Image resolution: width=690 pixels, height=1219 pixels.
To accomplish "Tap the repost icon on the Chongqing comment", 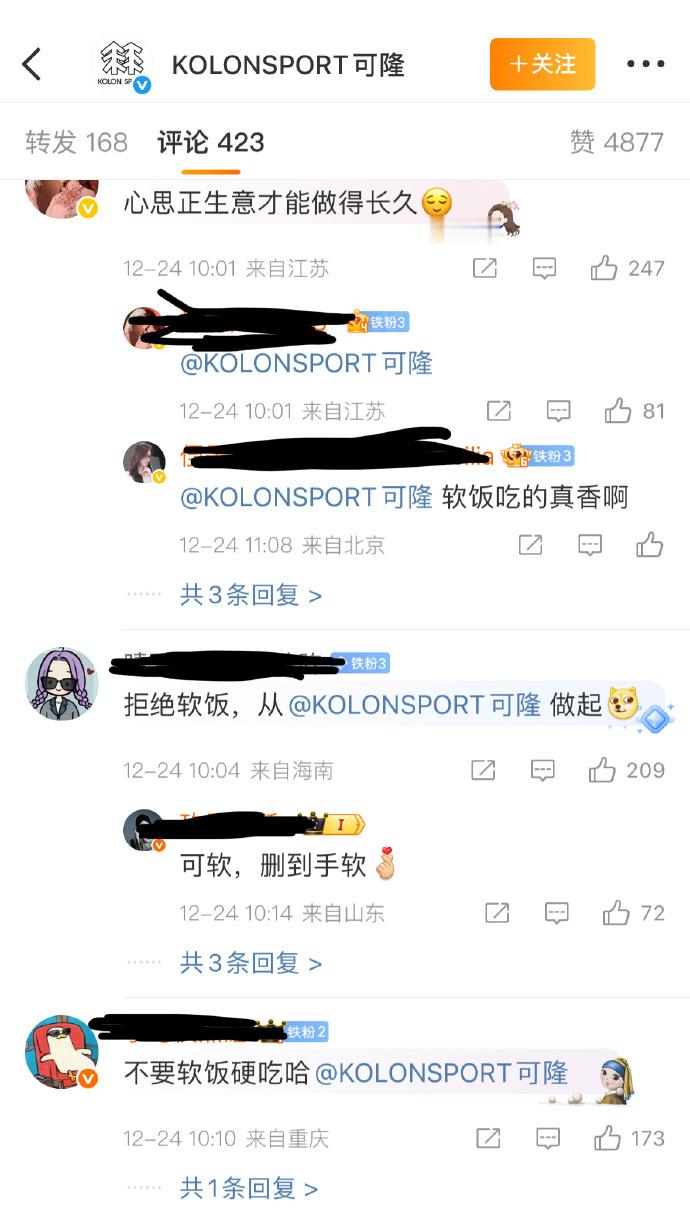I will pos(488,1138).
